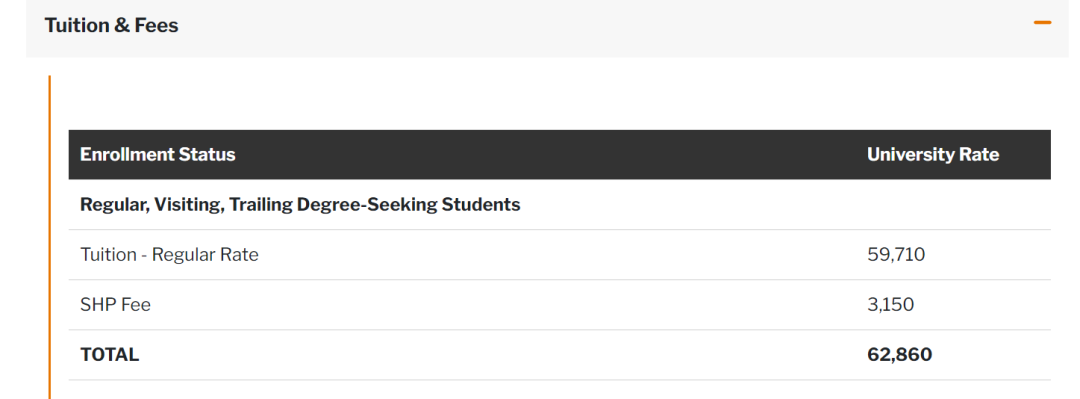The width and height of the screenshot is (1080, 399).
Task: Select the bold TOTAL label
Action: point(110,355)
